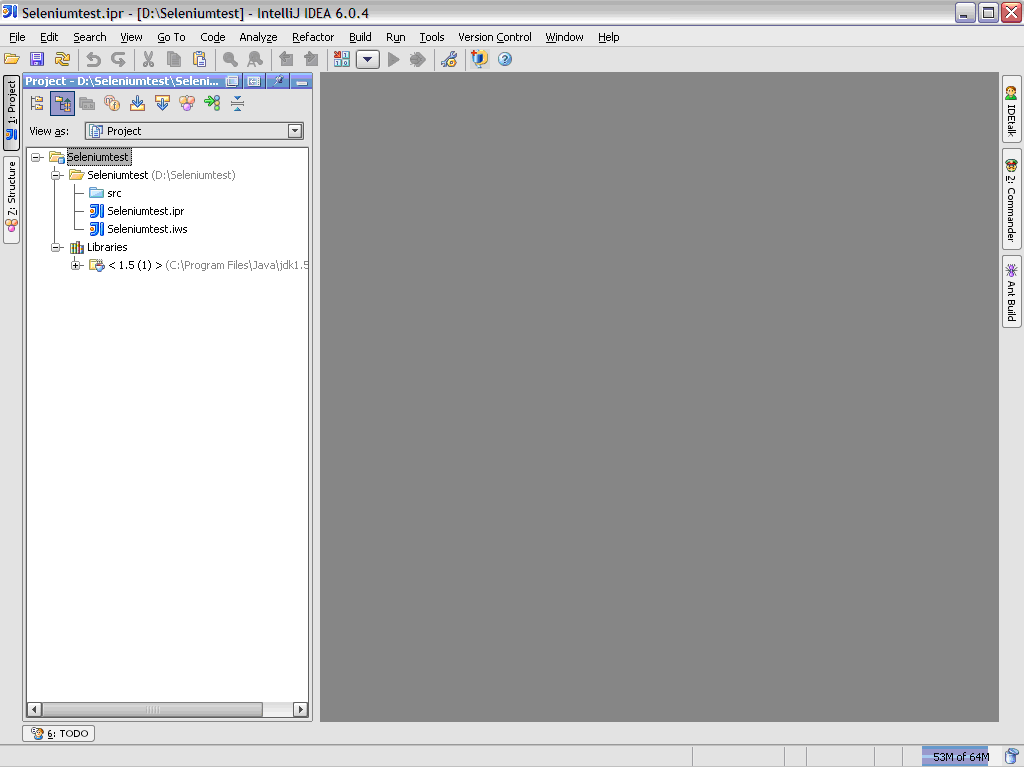Click the Redo arrow icon

point(118,59)
